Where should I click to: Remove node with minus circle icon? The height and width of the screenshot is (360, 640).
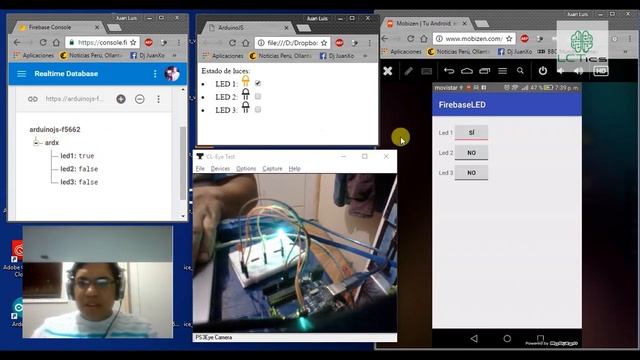(x=140, y=99)
